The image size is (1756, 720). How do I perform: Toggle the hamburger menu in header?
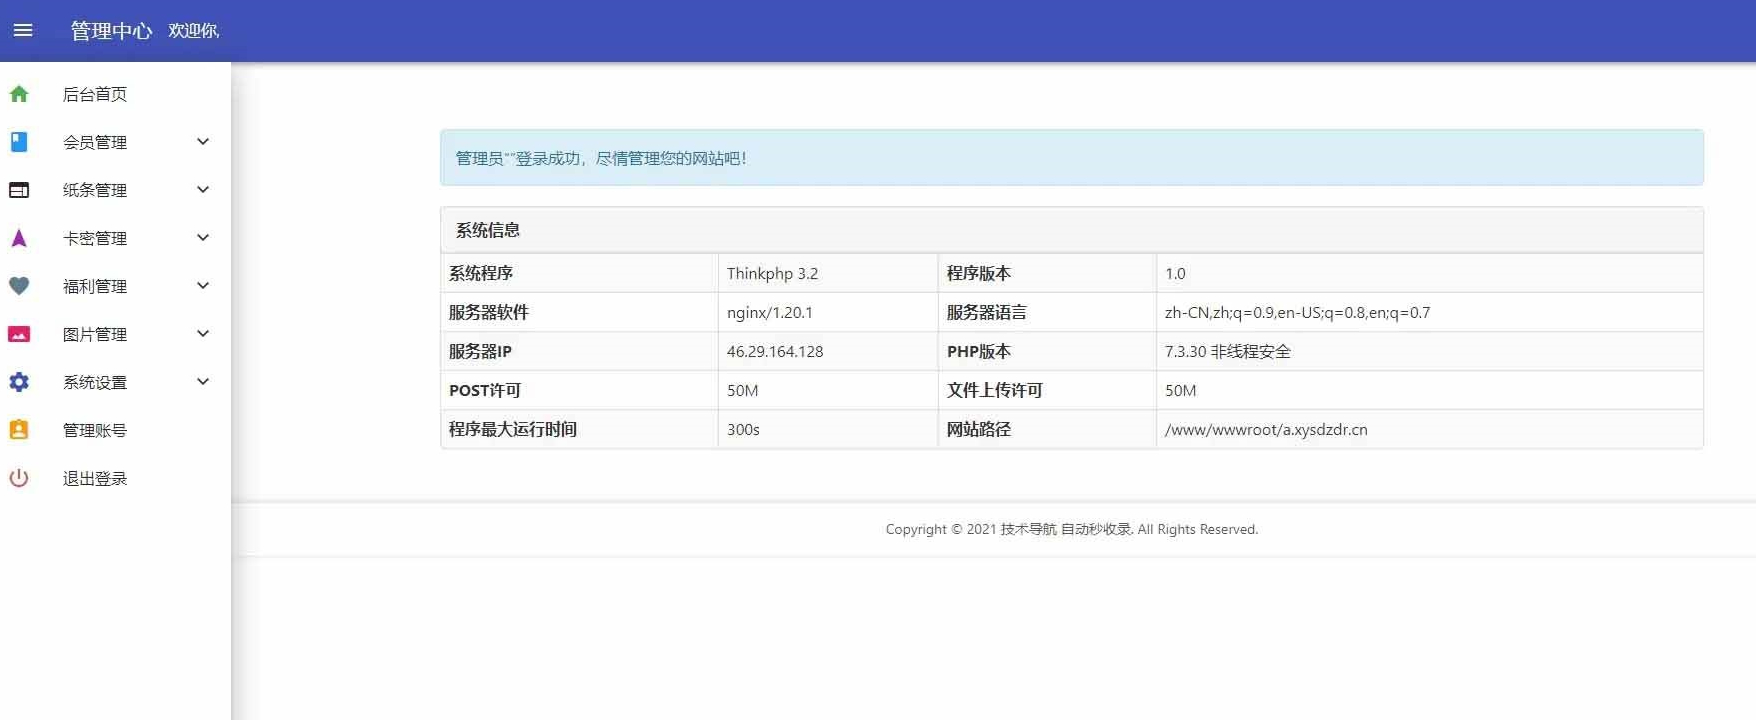23,30
